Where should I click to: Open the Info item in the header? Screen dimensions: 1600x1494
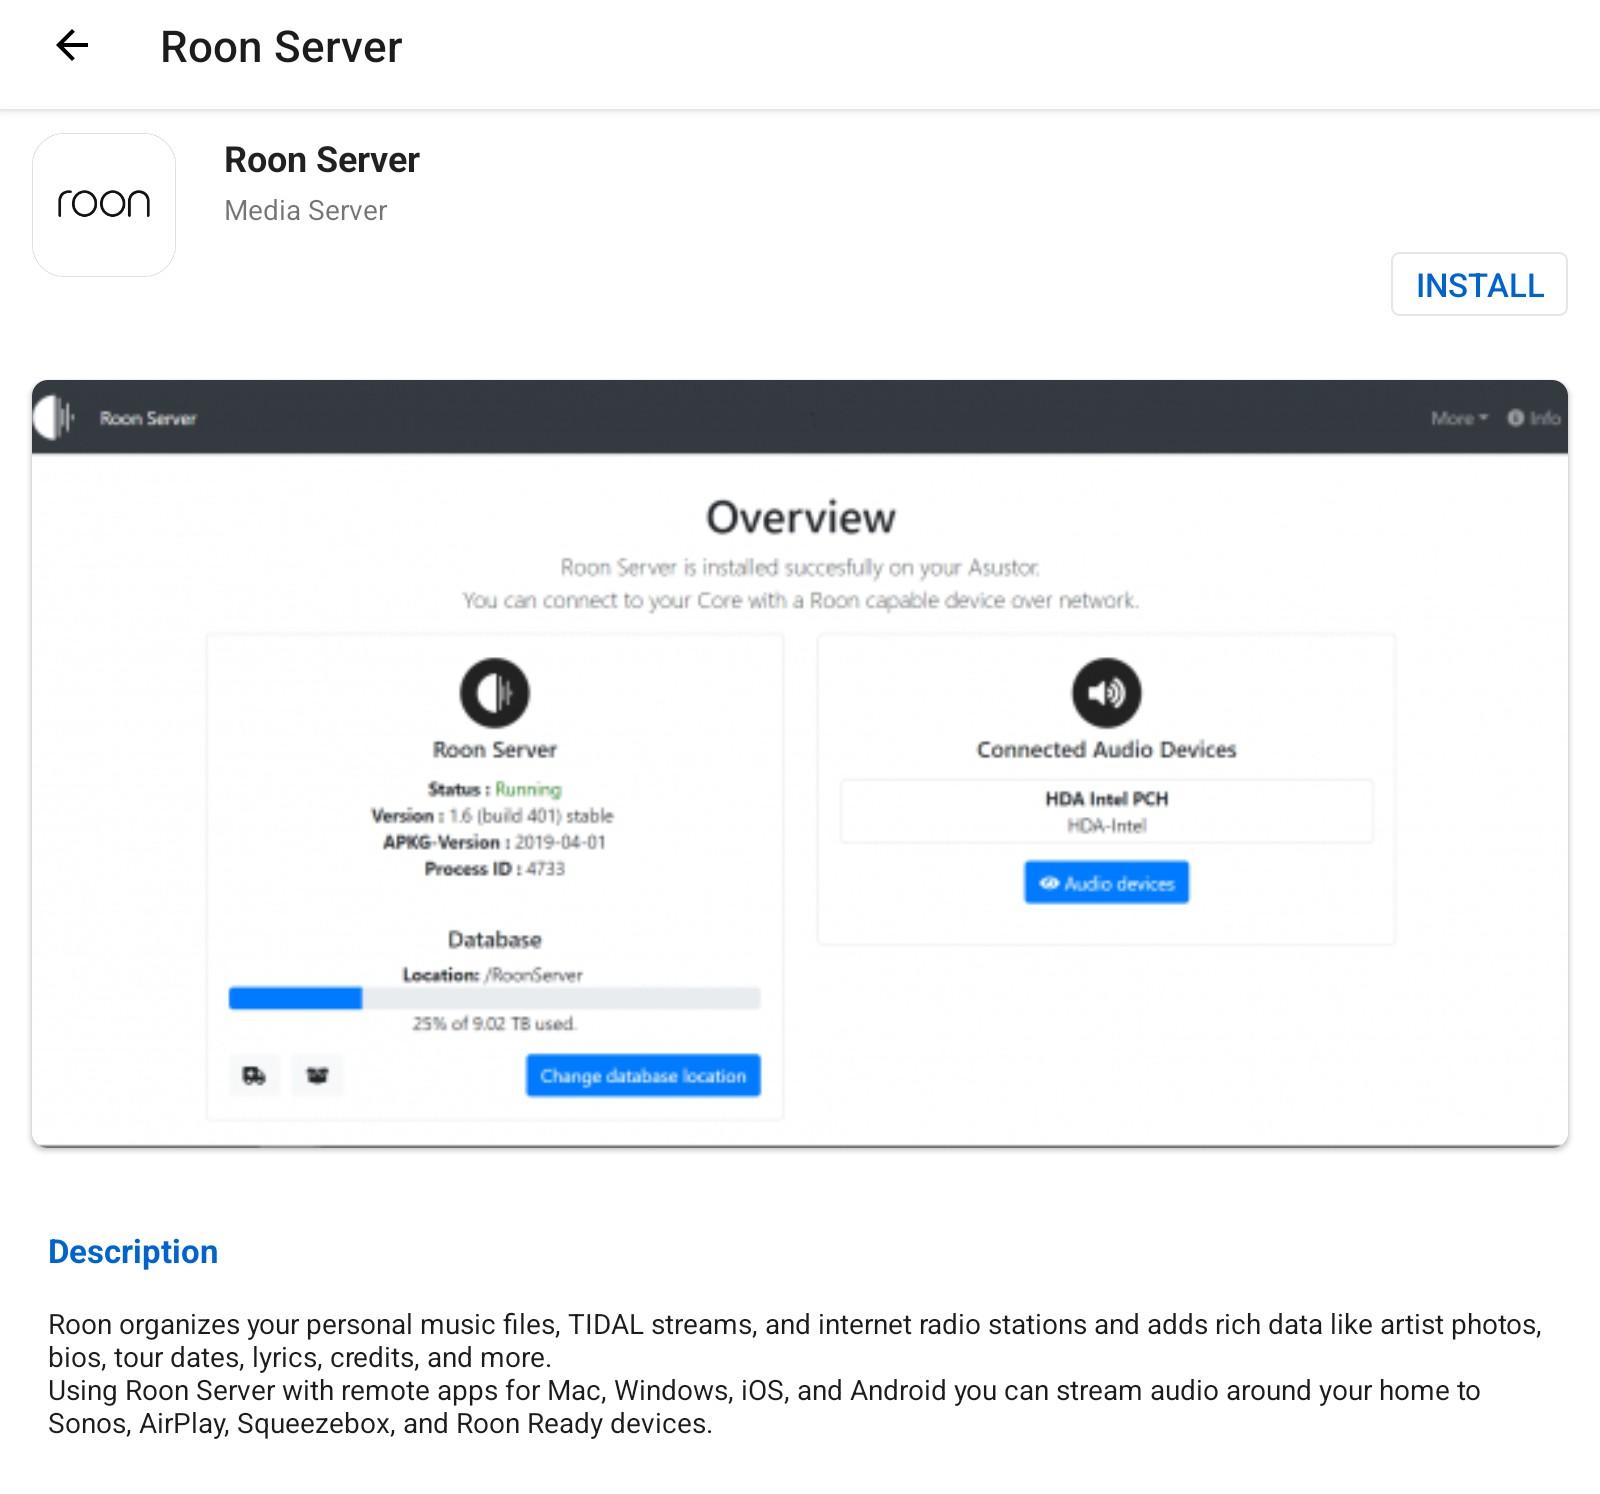(1534, 418)
